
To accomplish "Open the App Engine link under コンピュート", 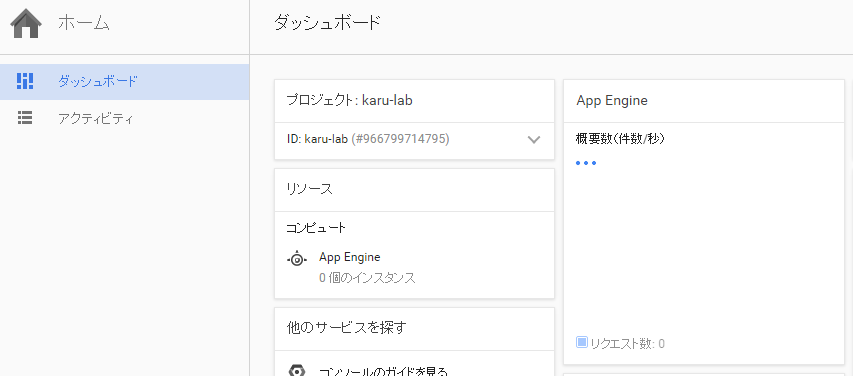I will tap(350, 257).
